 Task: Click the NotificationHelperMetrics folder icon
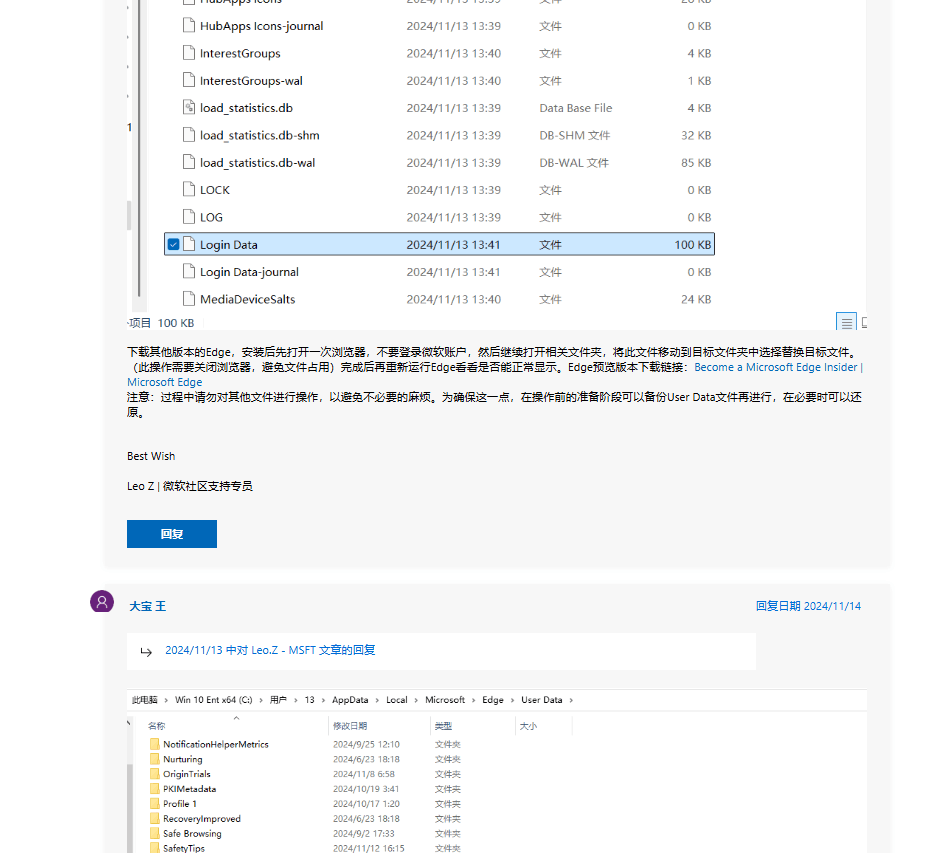[155, 744]
